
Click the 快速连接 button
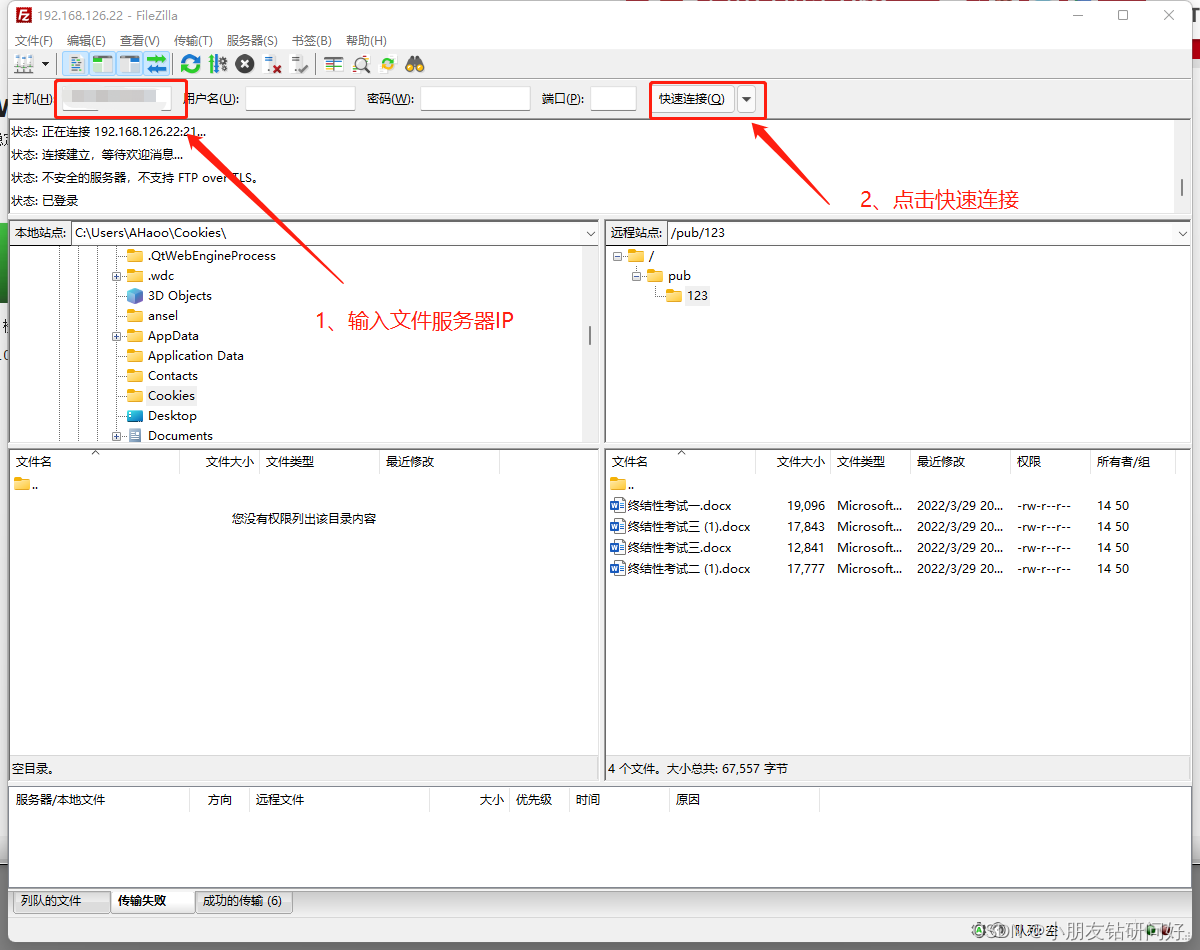pyautogui.click(x=692, y=98)
